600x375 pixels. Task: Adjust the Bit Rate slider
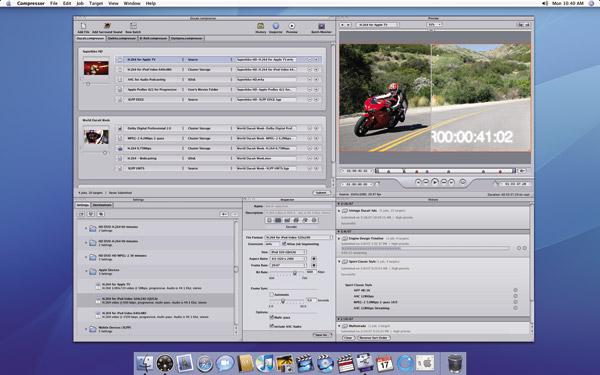click(295, 273)
